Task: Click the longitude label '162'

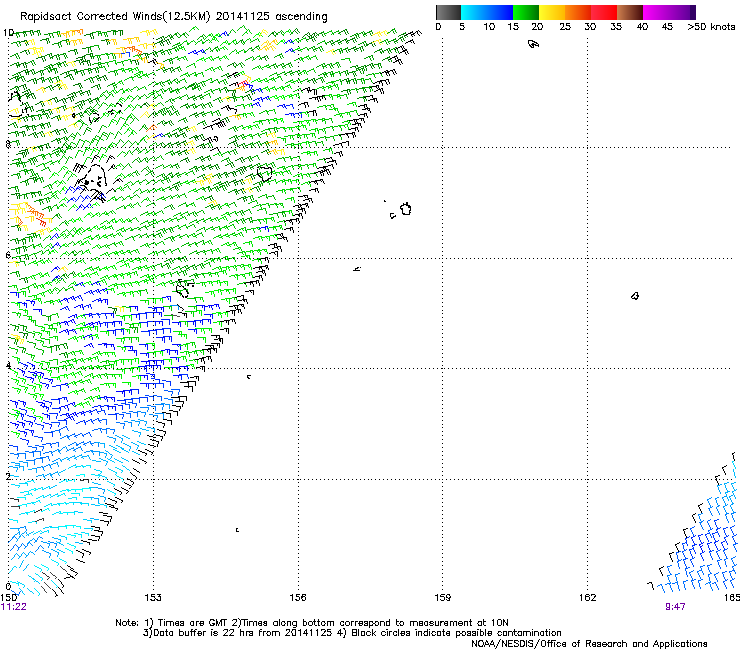Action: (x=588, y=598)
